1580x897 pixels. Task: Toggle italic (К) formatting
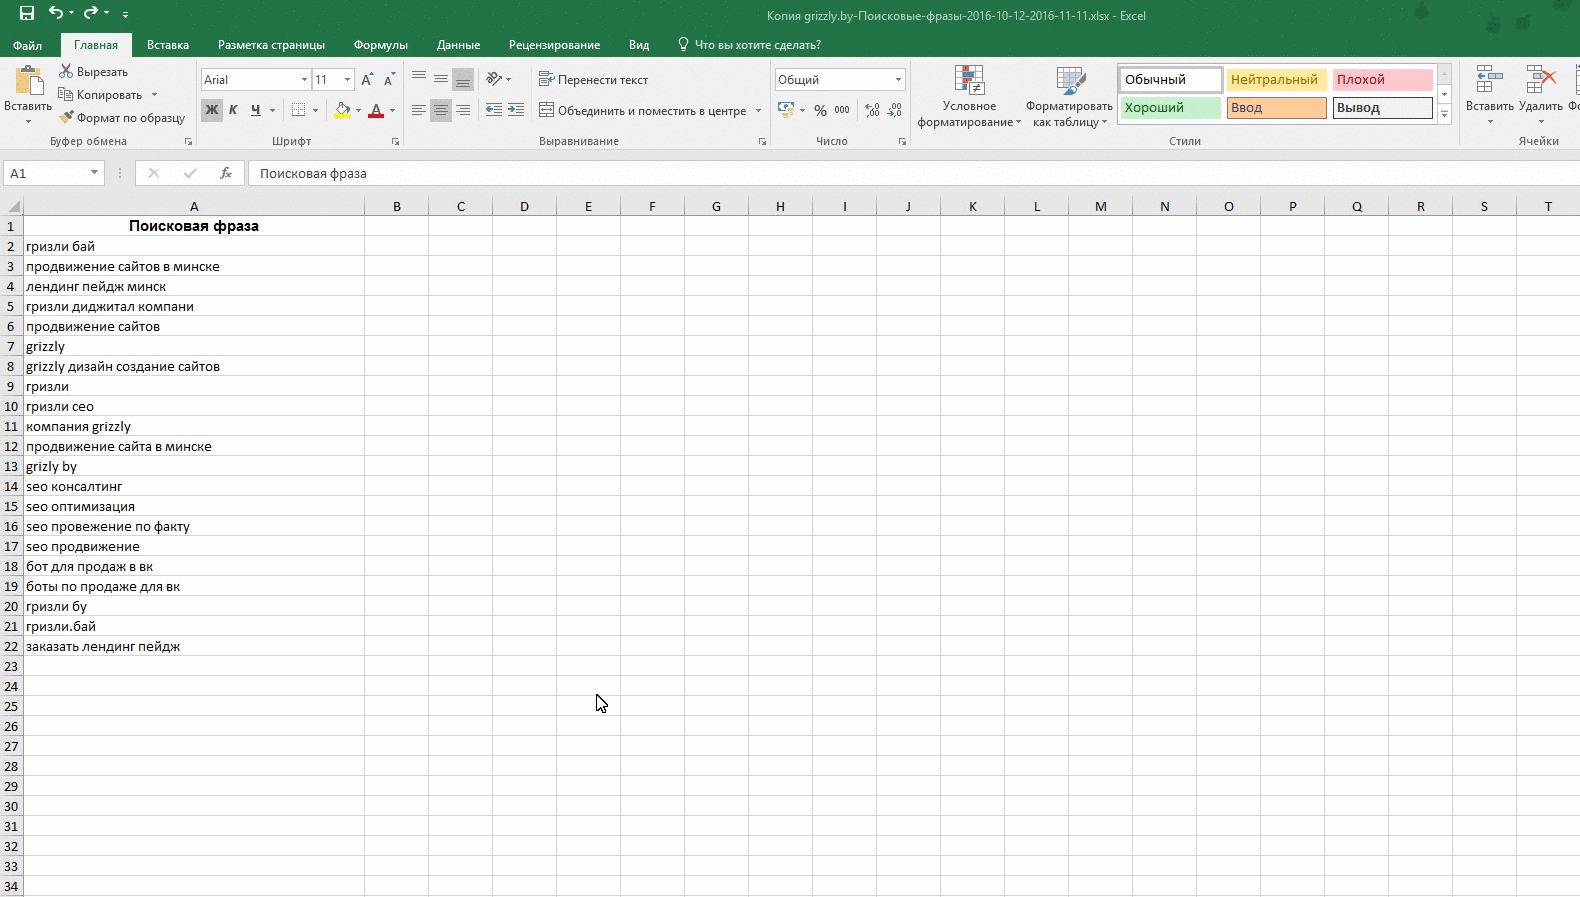233,110
